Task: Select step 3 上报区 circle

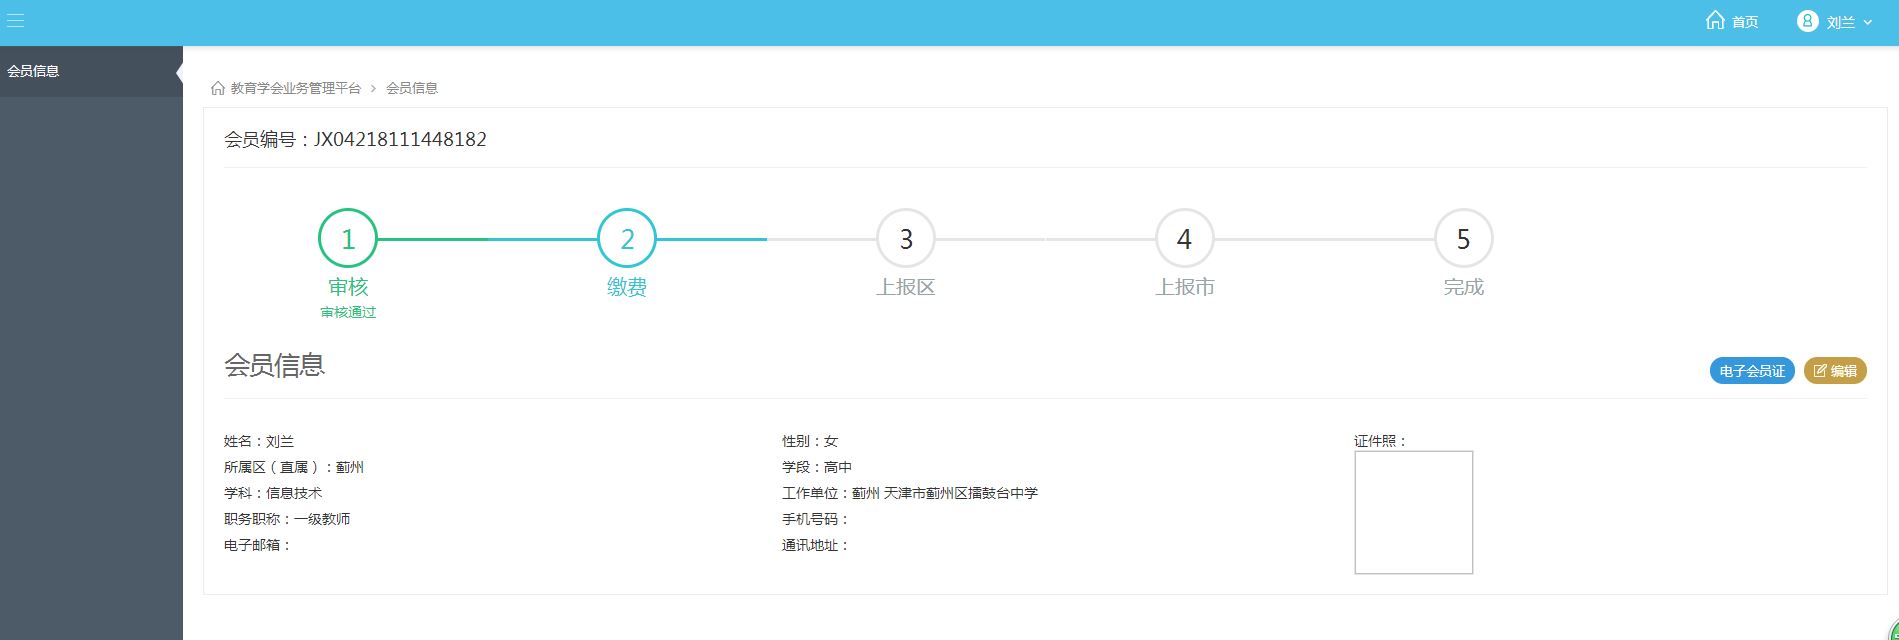Action: pyautogui.click(x=906, y=239)
